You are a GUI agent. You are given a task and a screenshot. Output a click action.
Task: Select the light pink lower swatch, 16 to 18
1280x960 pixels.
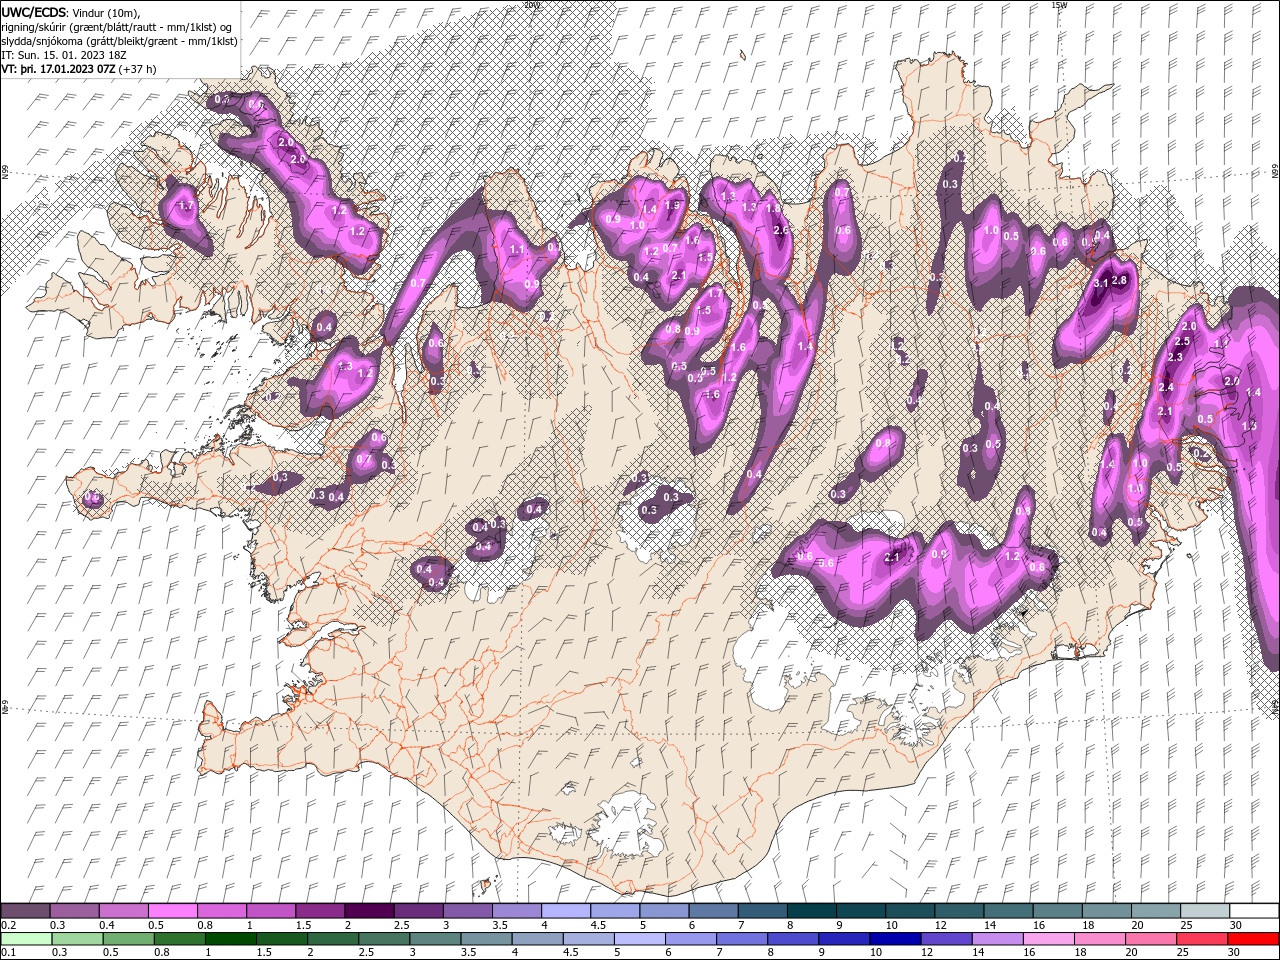[1047, 939]
